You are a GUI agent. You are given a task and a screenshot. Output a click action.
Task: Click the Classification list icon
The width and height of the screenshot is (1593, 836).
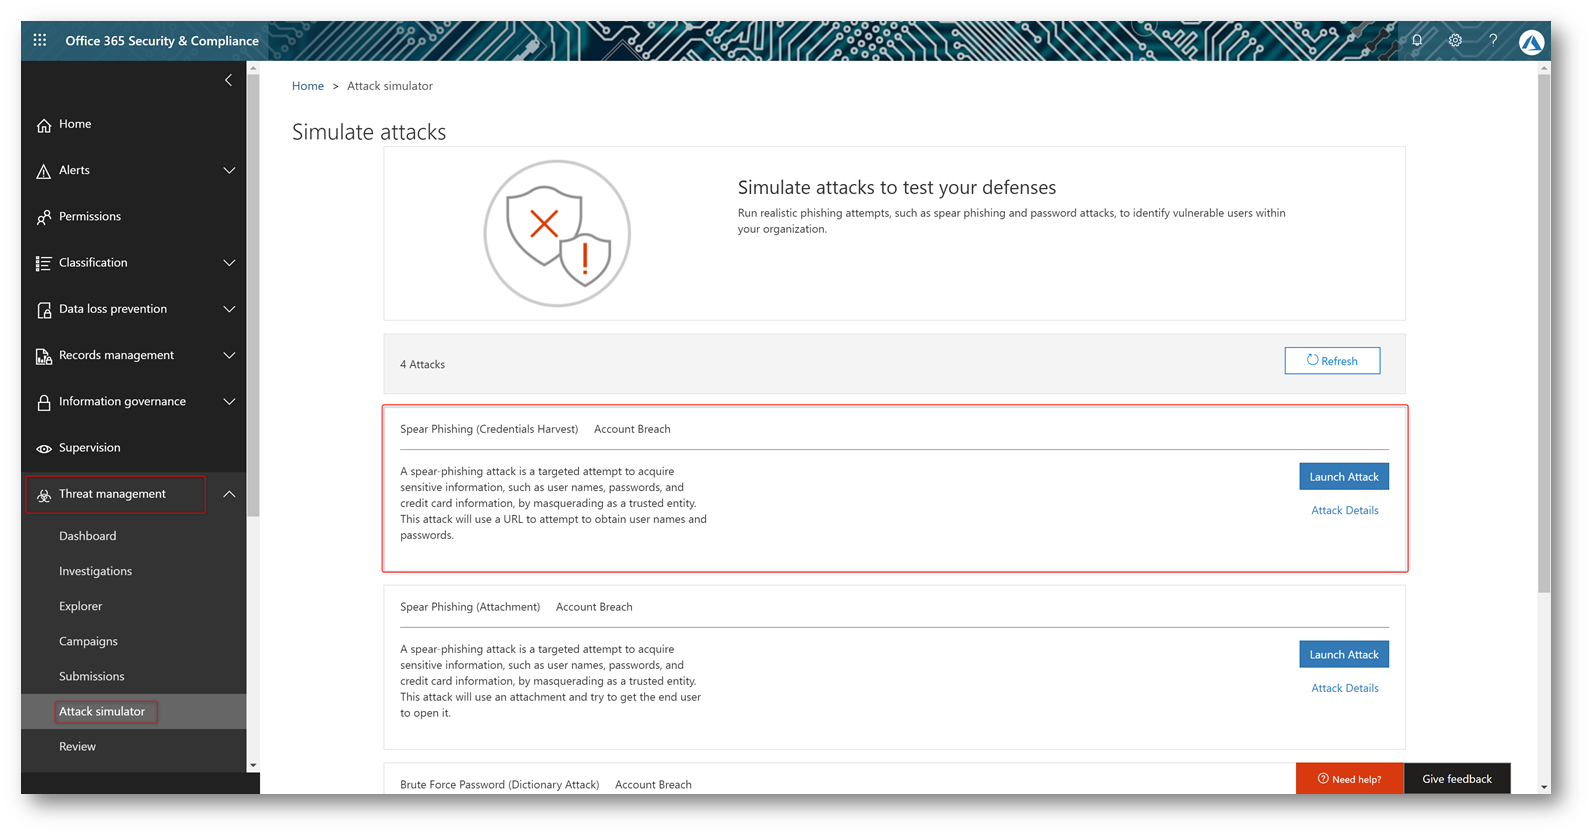tap(44, 263)
